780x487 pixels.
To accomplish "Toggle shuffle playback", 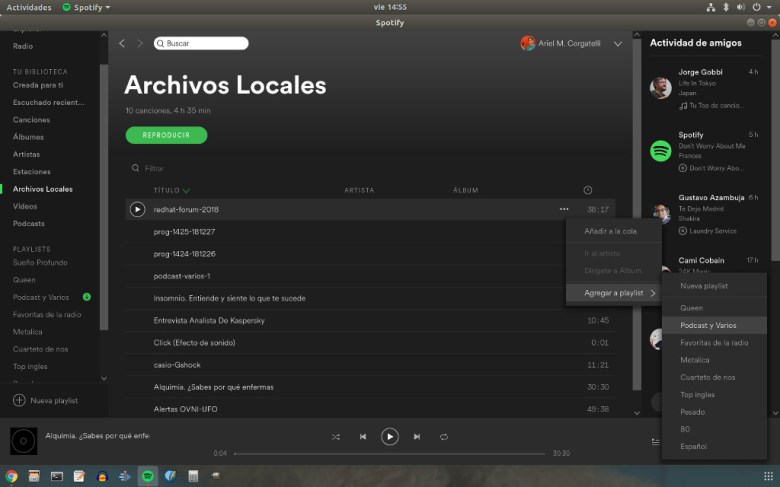I will [x=336, y=437].
